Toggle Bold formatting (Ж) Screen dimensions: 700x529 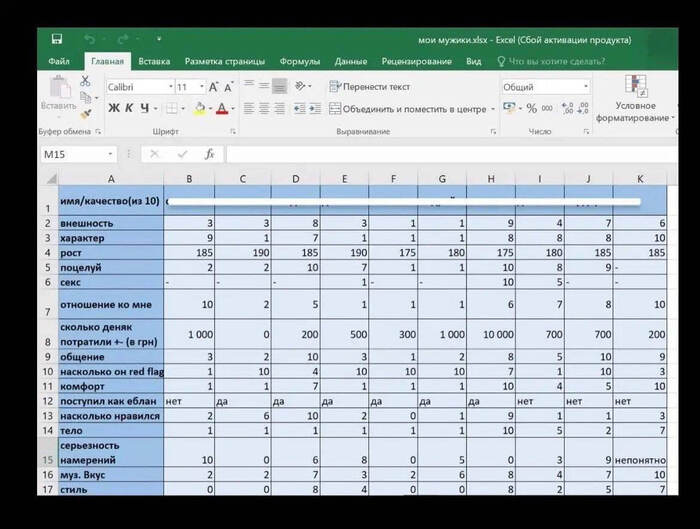pos(113,108)
